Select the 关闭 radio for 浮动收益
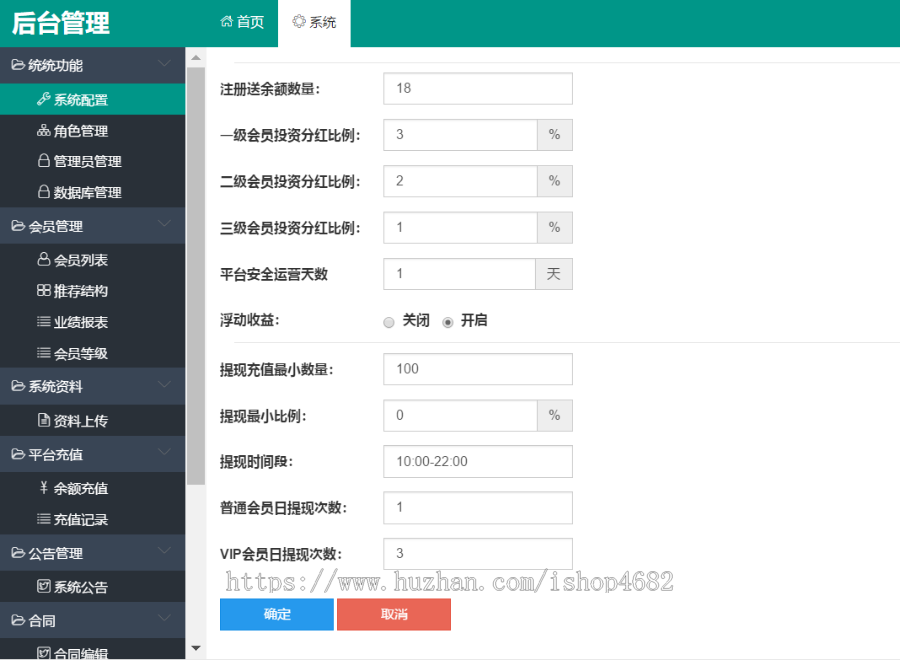Image resolution: width=900 pixels, height=660 pixels. [389, 322]
